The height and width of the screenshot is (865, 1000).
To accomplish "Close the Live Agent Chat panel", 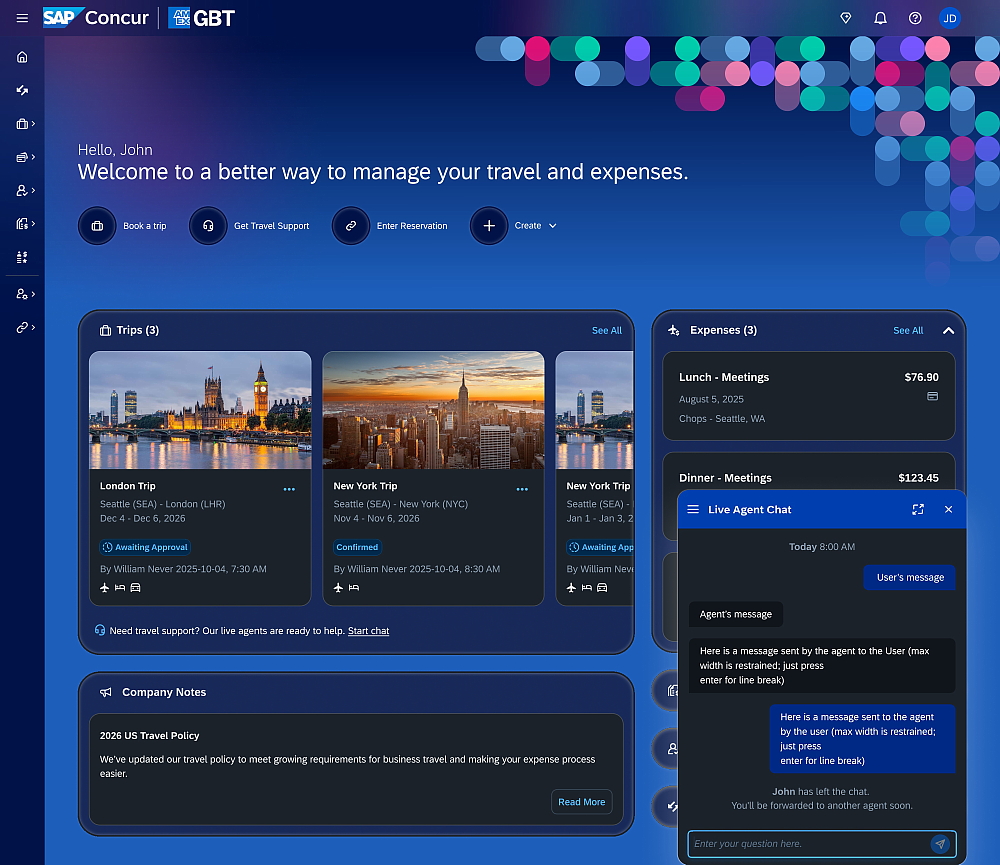I will pyautogui.click(x=949, y=510).
